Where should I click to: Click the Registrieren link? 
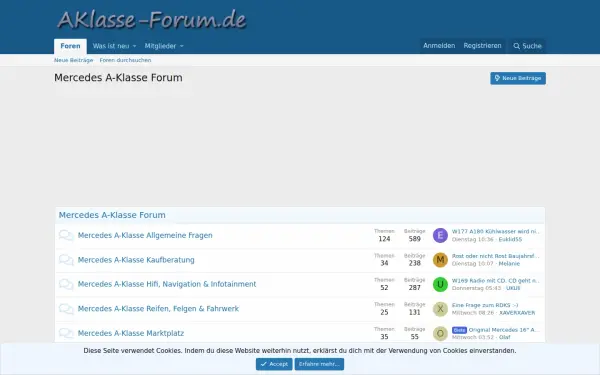click(482, 46)
